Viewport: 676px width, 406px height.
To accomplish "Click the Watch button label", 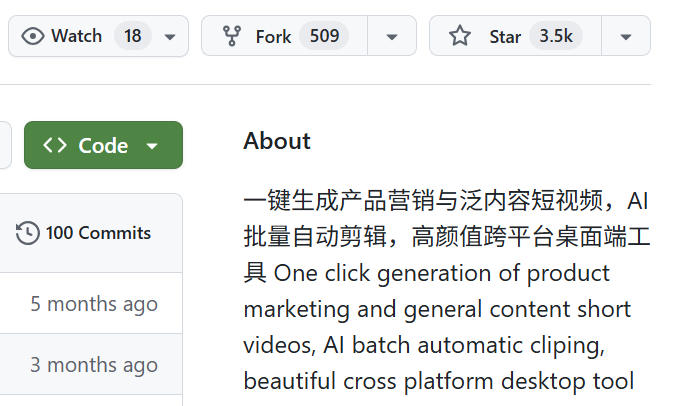I will pyautogui.click(x=77, y=36).
